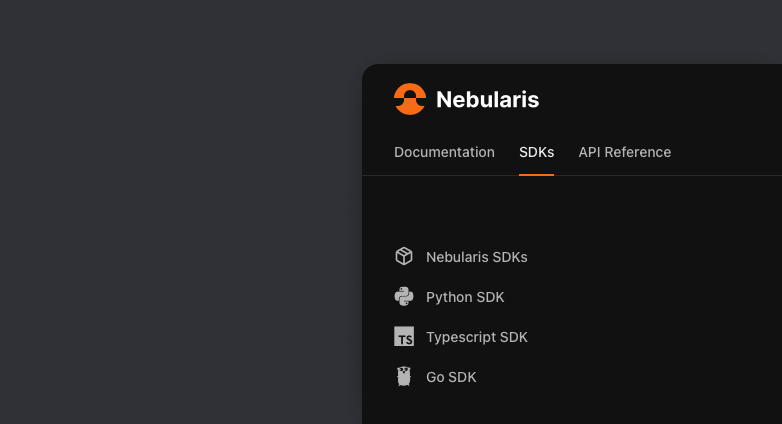The width and height of the screenshot is (782, 424).
Task: Select the SDKs tab
Action: tap(536, 152)
